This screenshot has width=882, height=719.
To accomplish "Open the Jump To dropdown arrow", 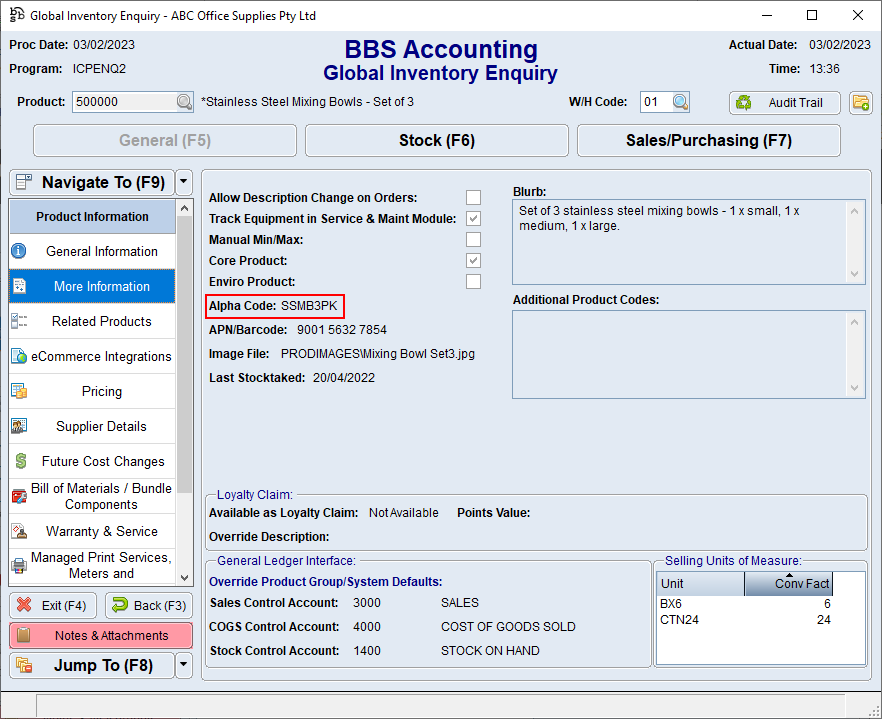I will (182, 665).
